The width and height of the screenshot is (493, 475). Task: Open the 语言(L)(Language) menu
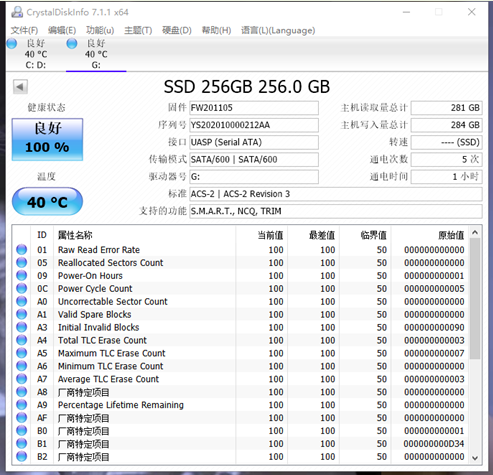(278, 30)
